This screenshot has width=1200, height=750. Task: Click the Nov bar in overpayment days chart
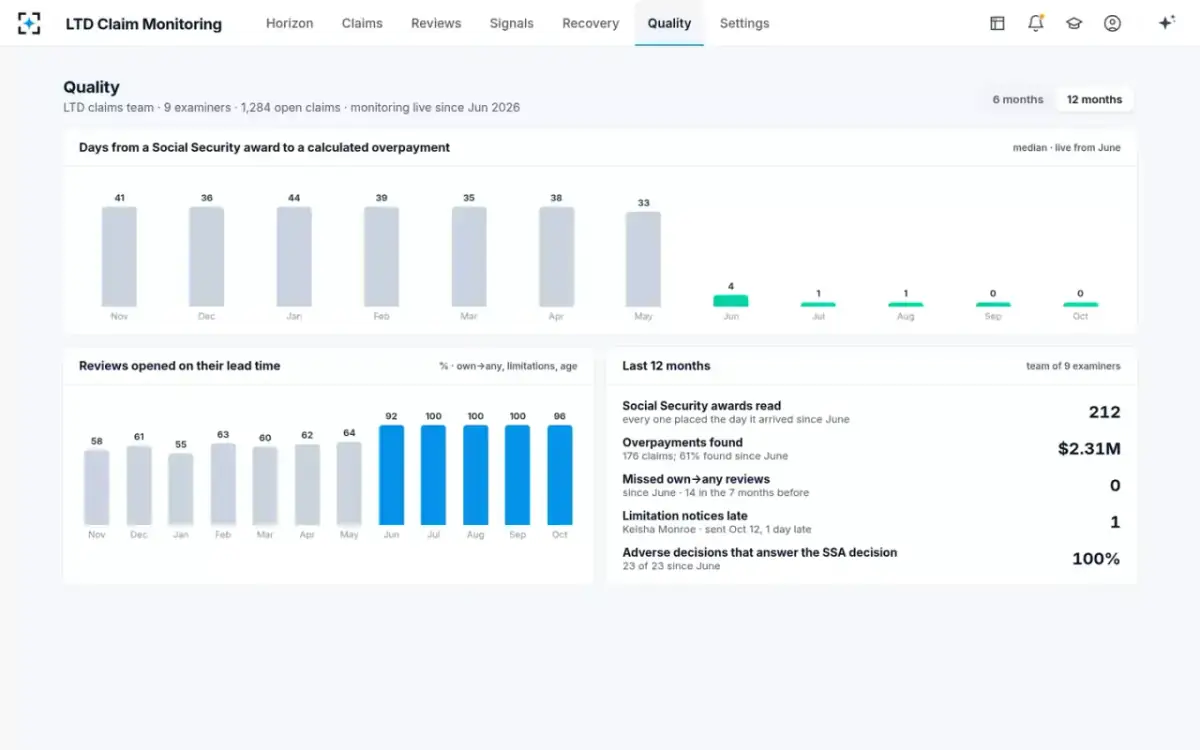[119, 256]
